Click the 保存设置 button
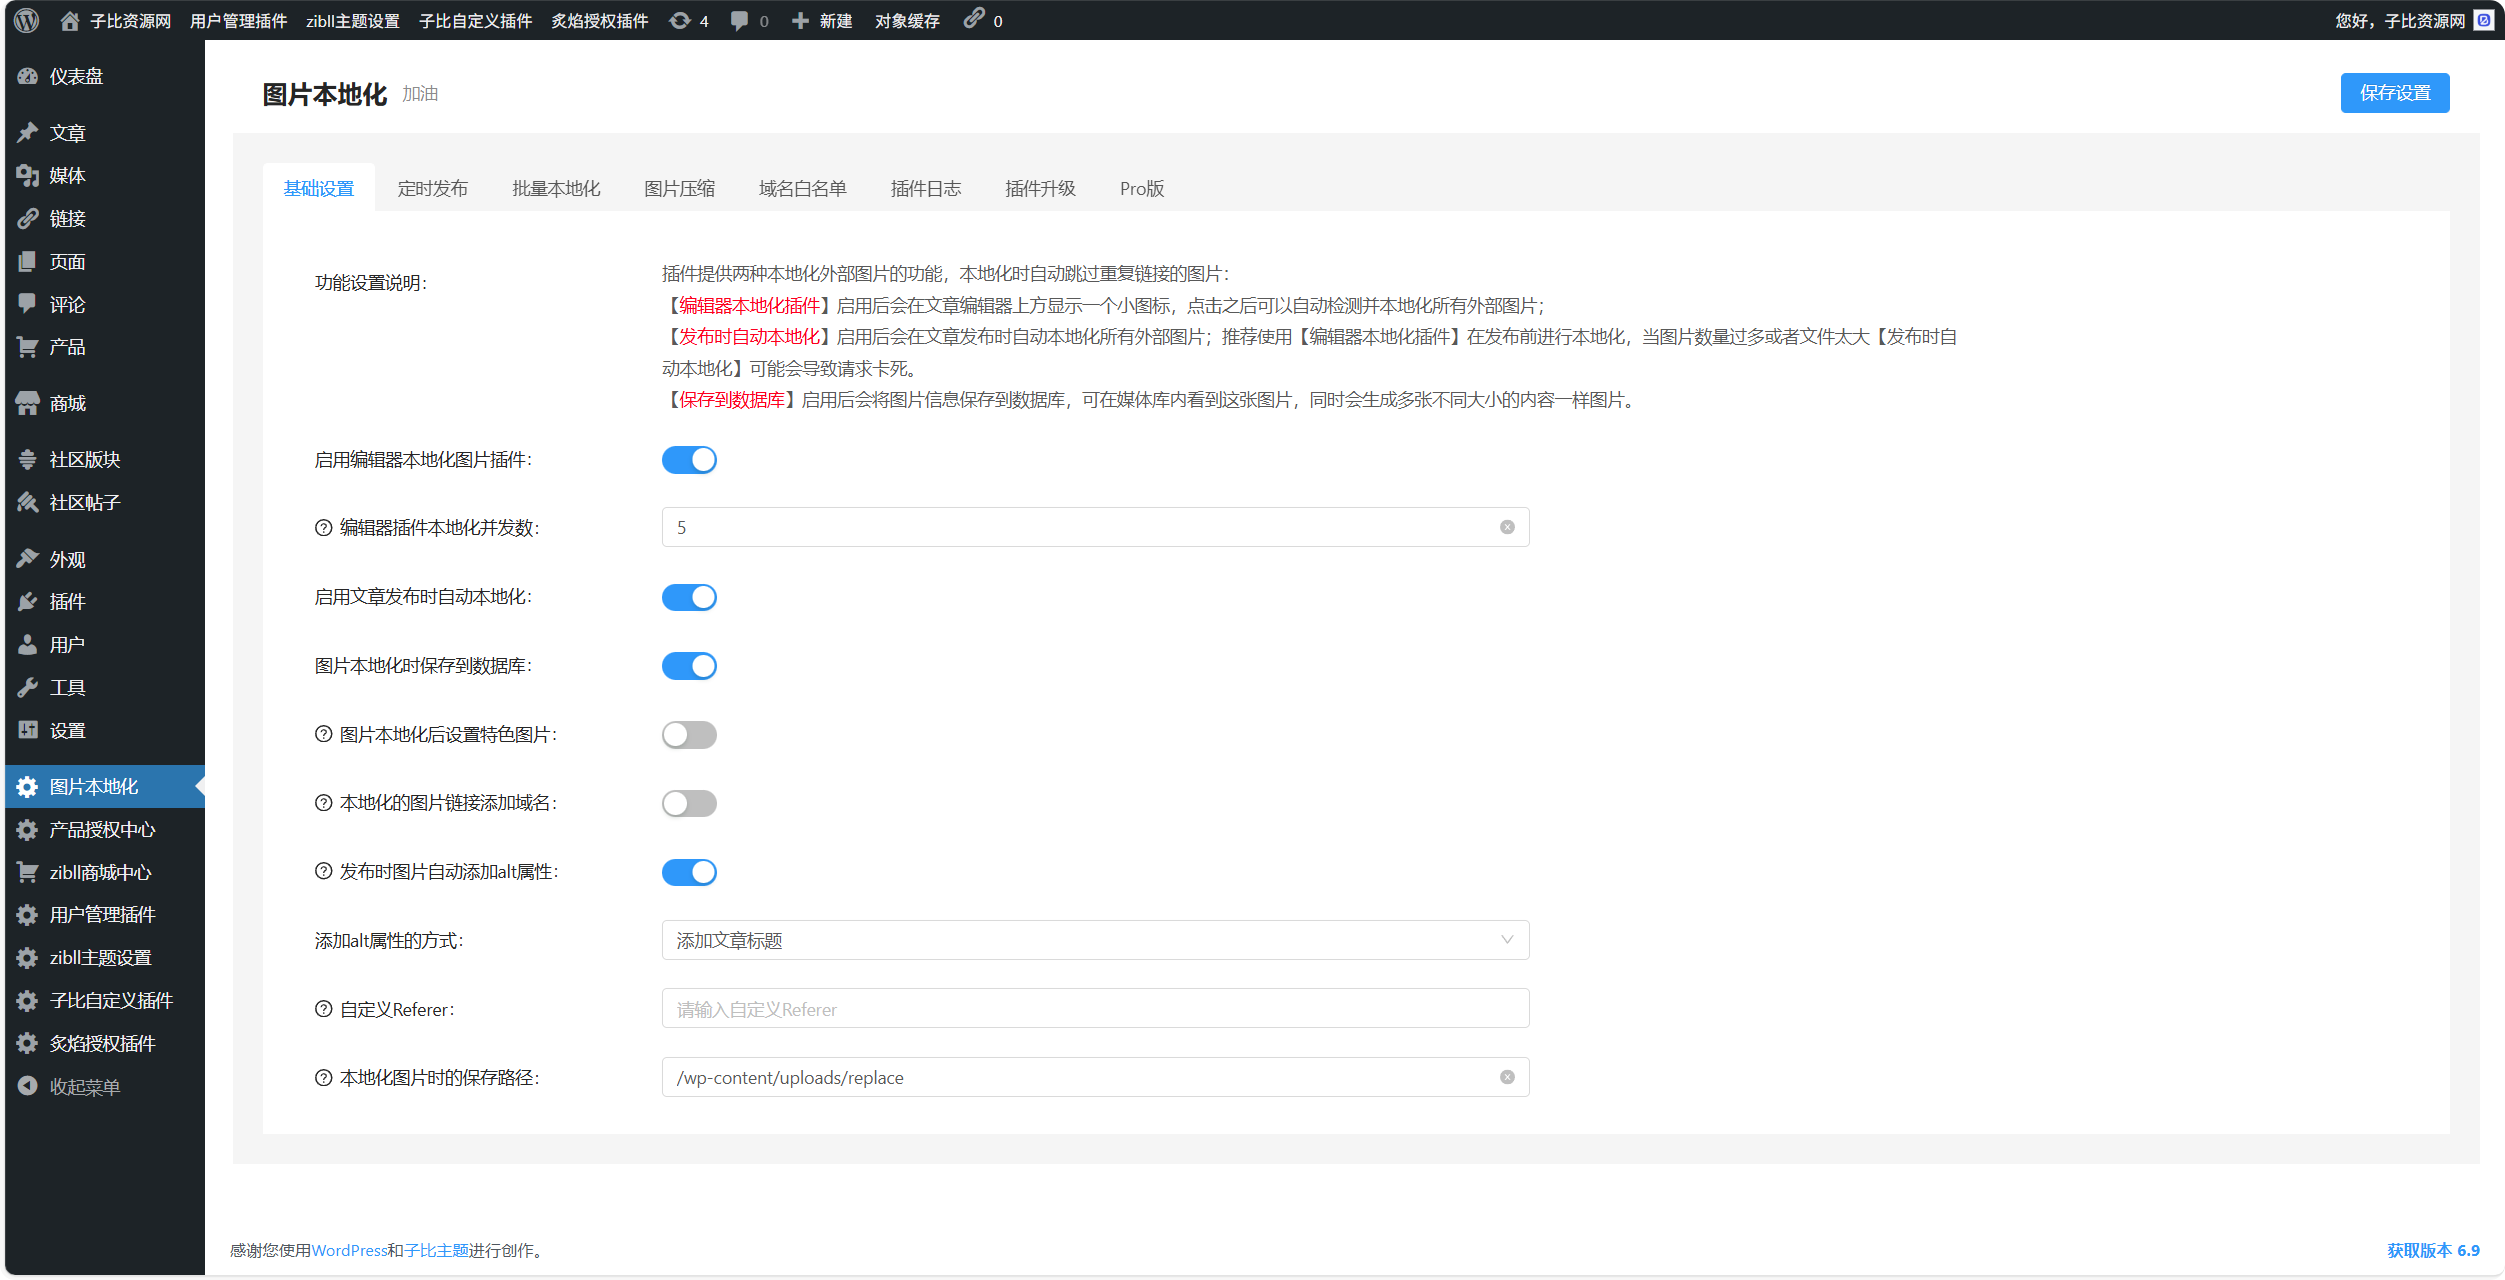2505x1280 pixels. click(x=2395, y=93)
